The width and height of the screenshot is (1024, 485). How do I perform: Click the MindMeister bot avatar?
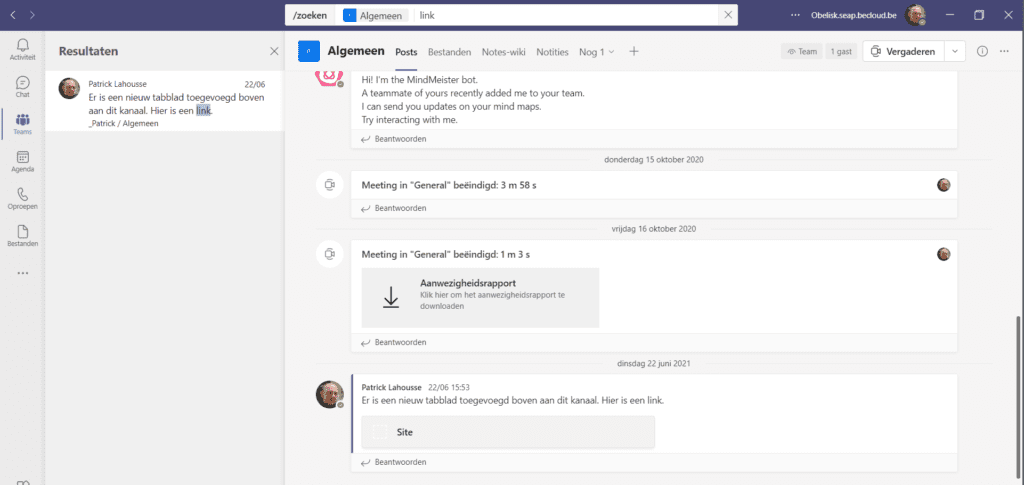tap(330, 79)
